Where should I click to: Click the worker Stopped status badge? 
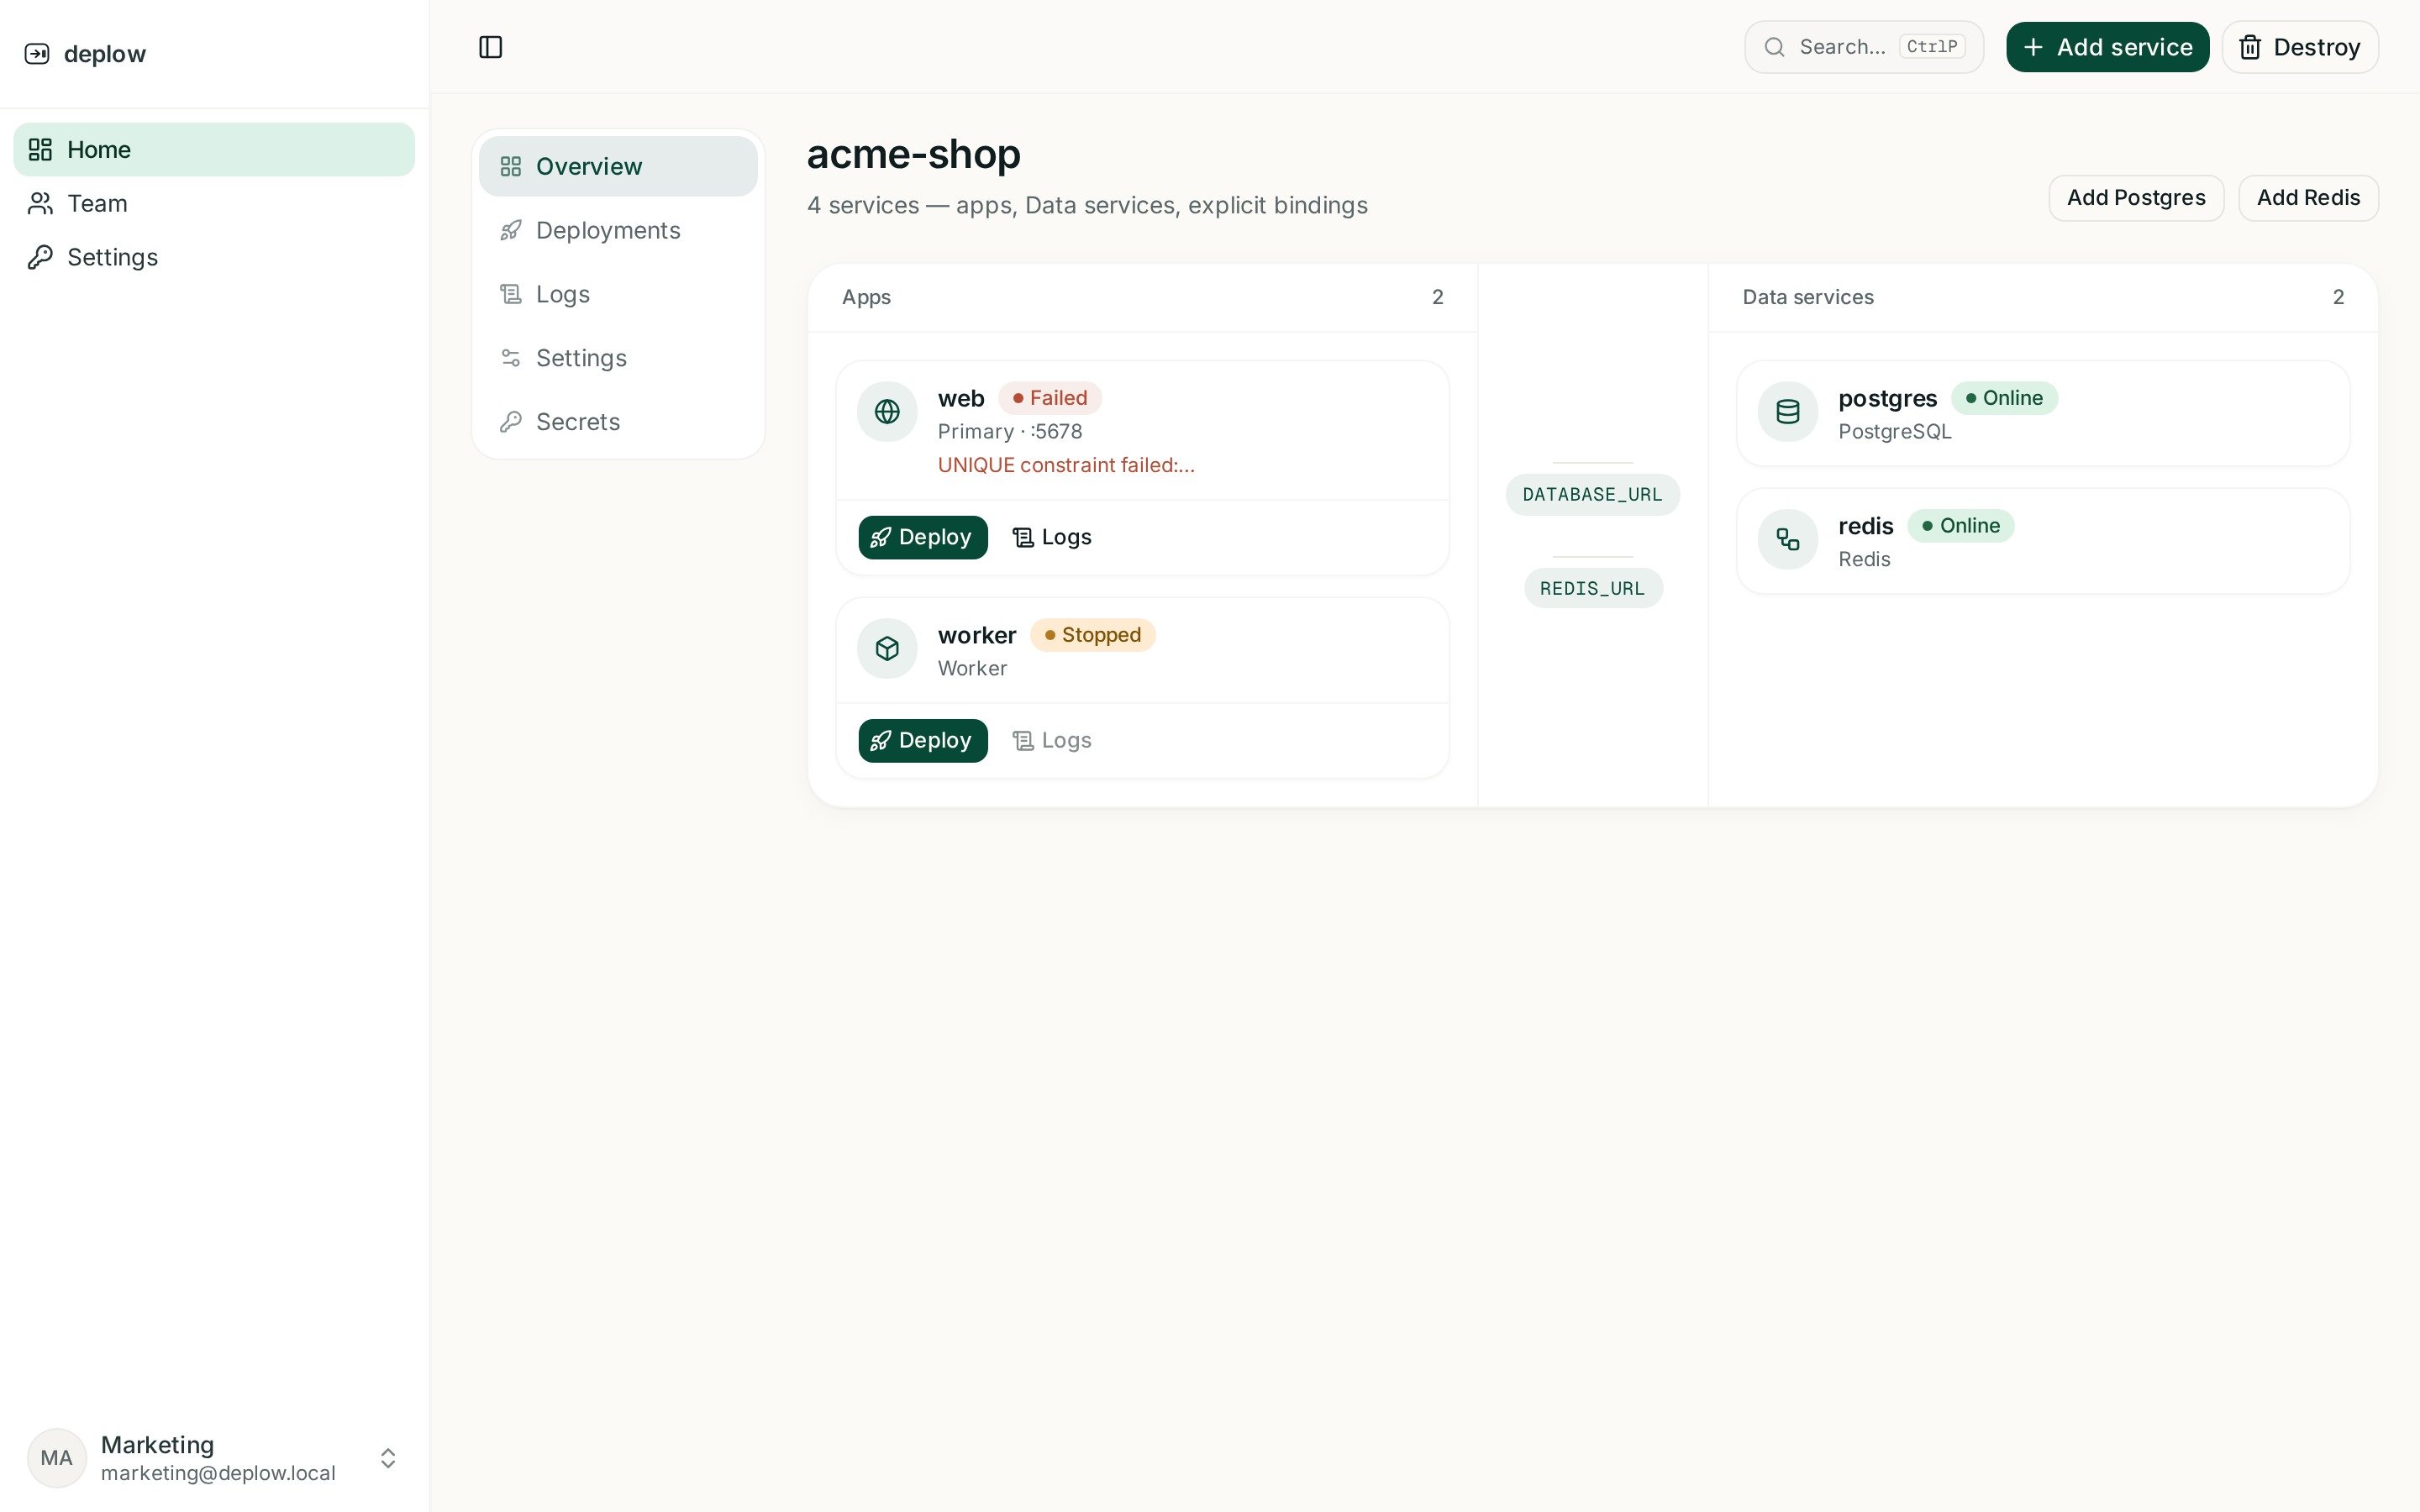[x=1092, y=635]
